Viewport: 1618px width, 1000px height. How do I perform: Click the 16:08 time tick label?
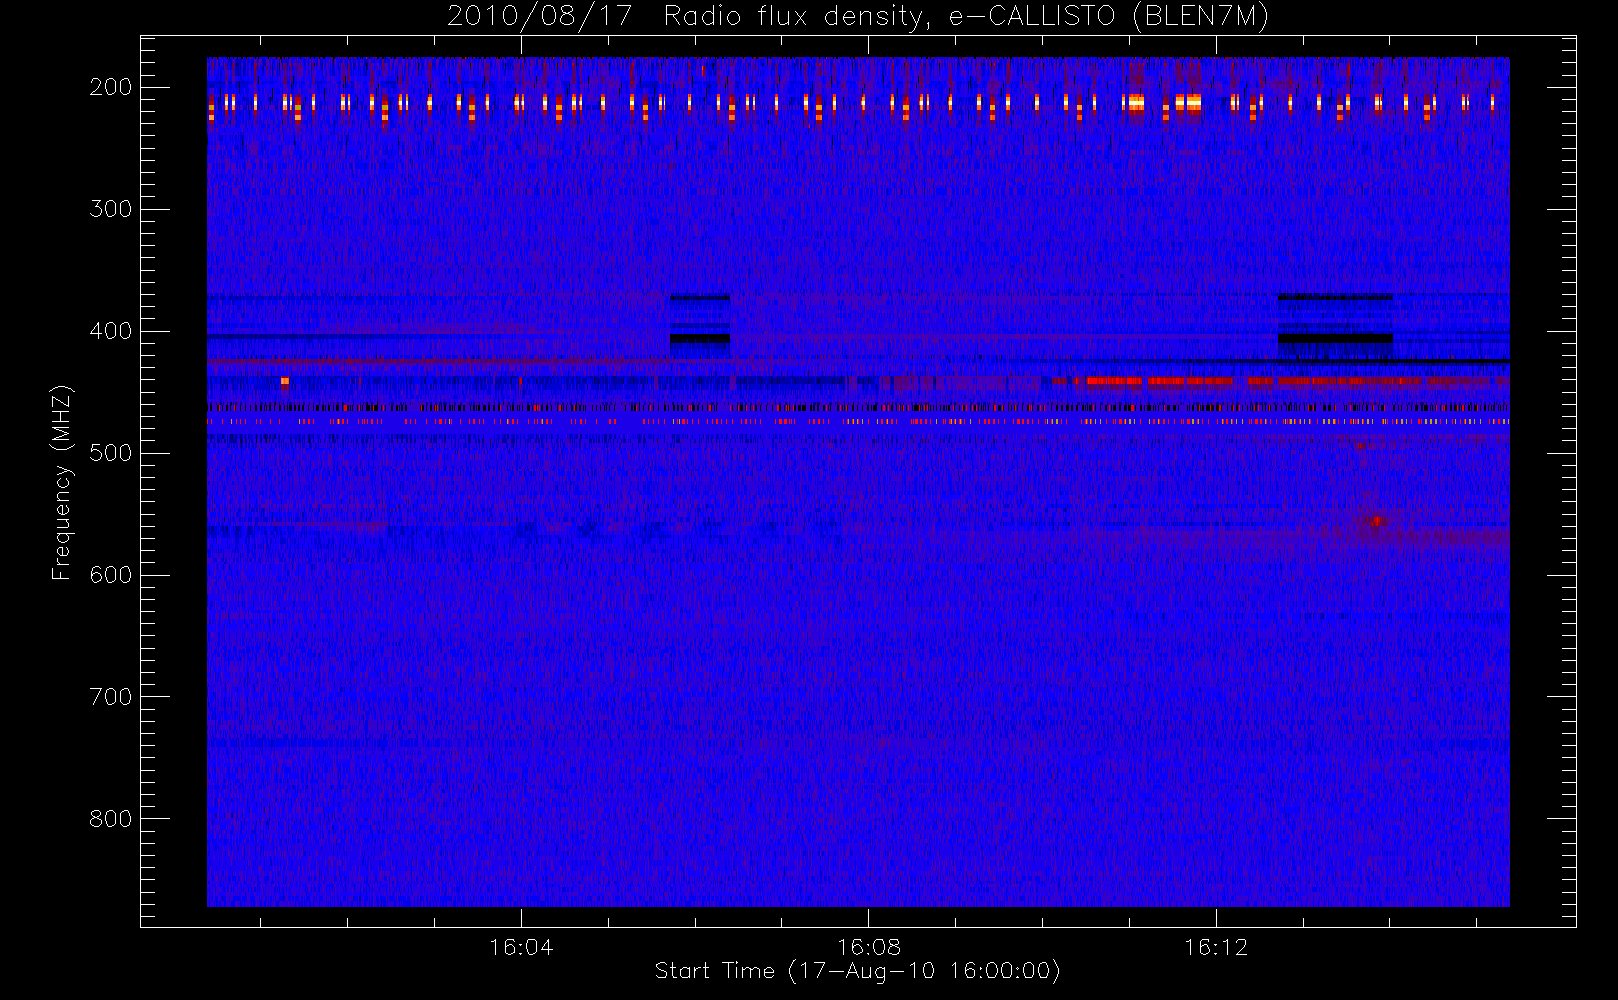(x=868, y=946)
